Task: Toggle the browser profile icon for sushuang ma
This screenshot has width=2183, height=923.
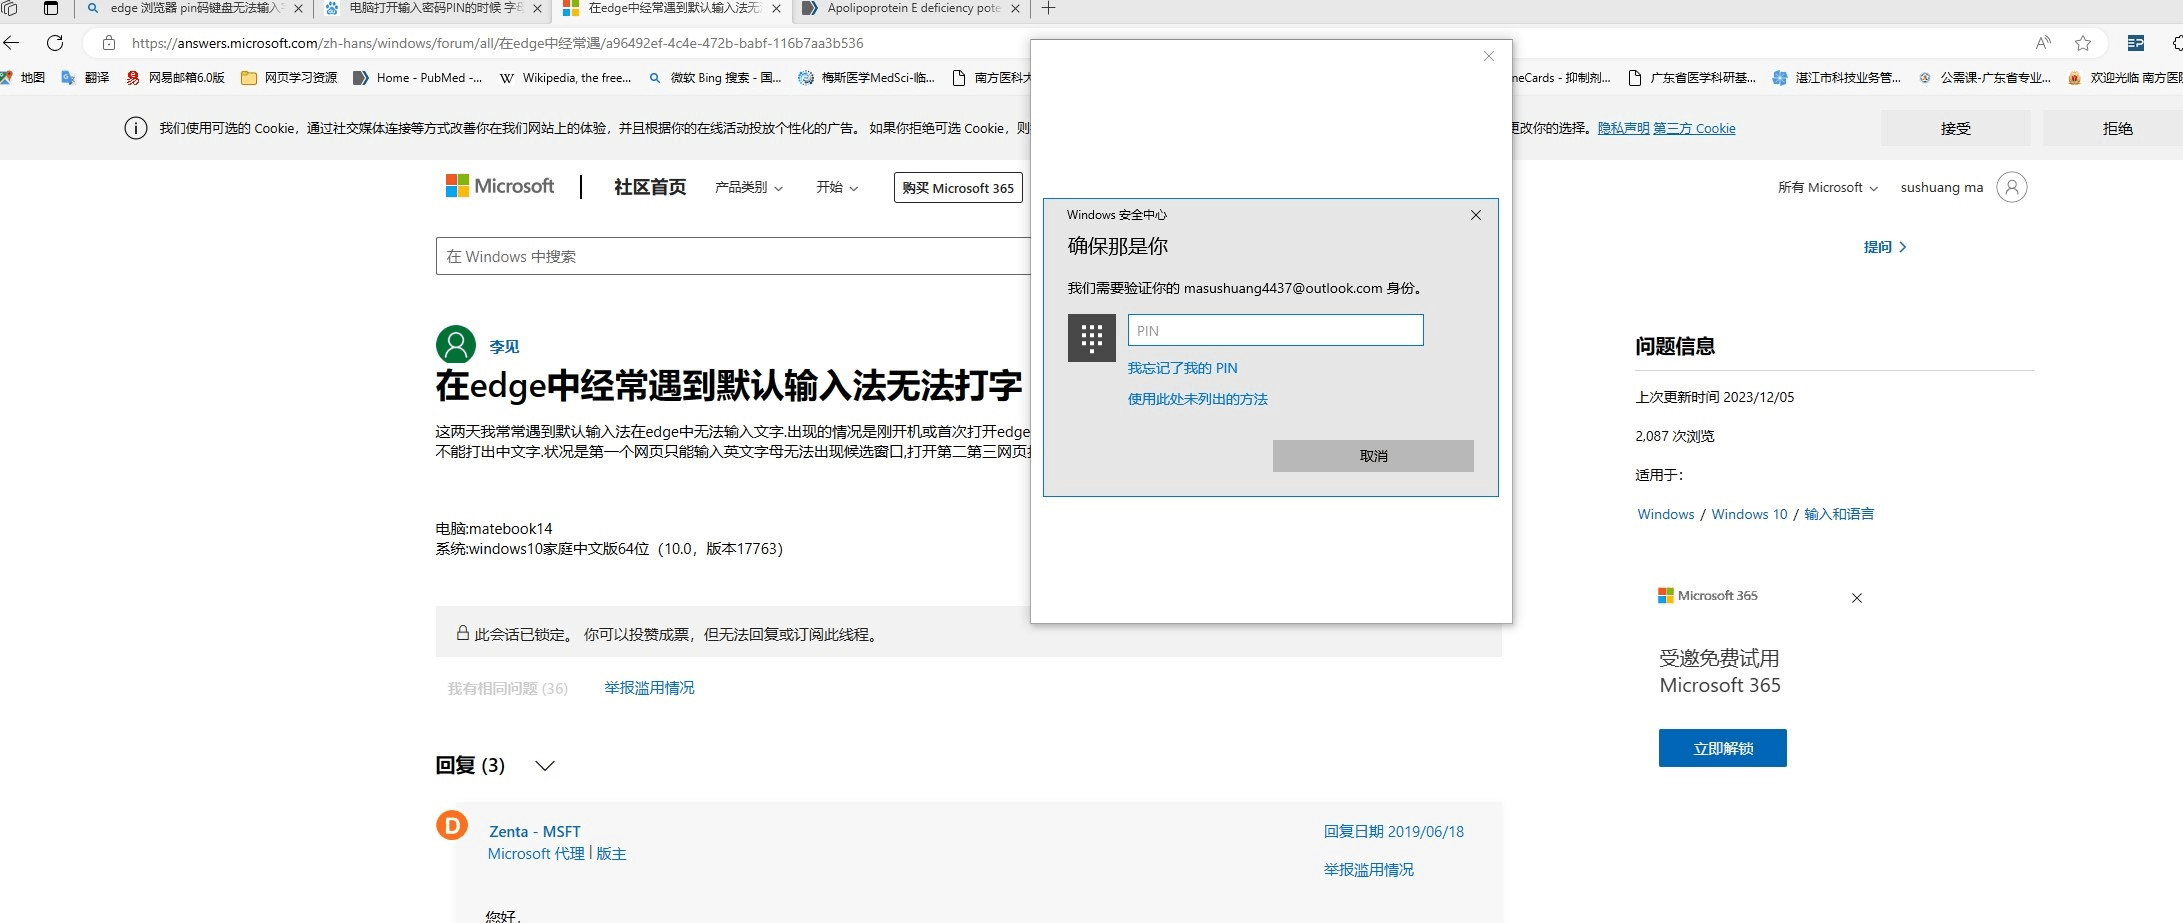Action: pos(2012,187)
